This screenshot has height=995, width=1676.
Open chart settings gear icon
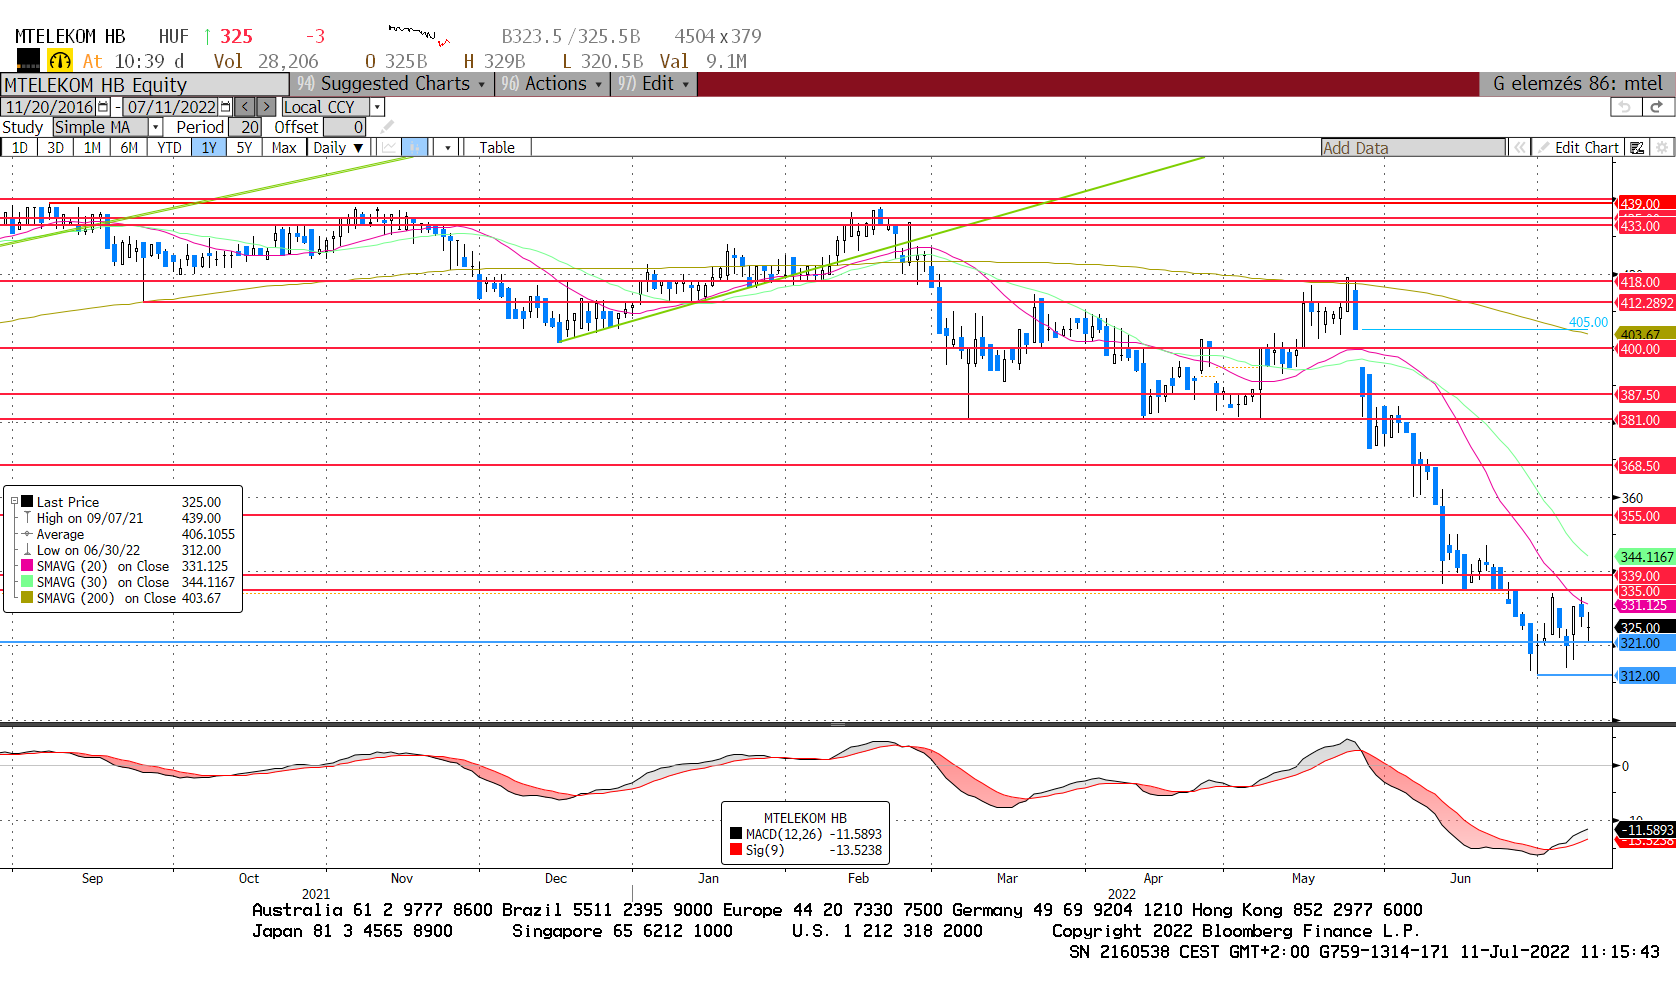tap(1662, 148)
